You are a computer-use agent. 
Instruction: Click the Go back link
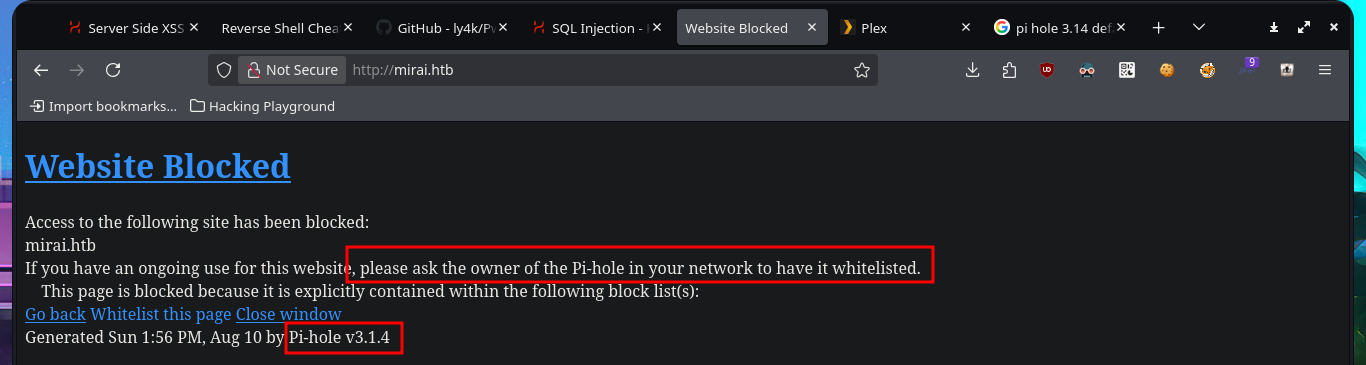click(55, 314)
